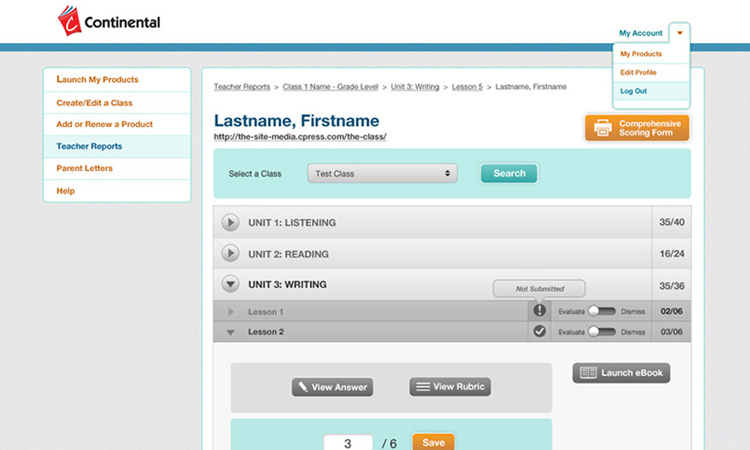Click the My Account label

click(640, 33)
